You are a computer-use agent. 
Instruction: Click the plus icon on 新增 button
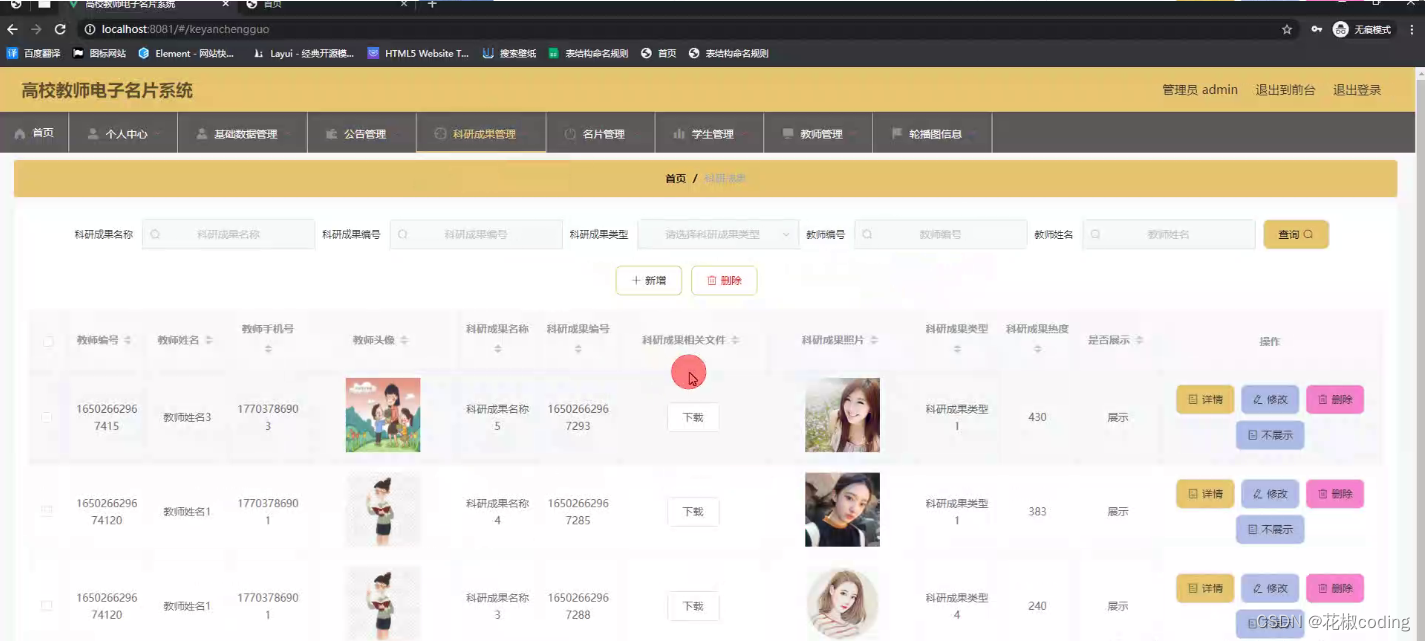pyautogui.click(x=637, y=280)
